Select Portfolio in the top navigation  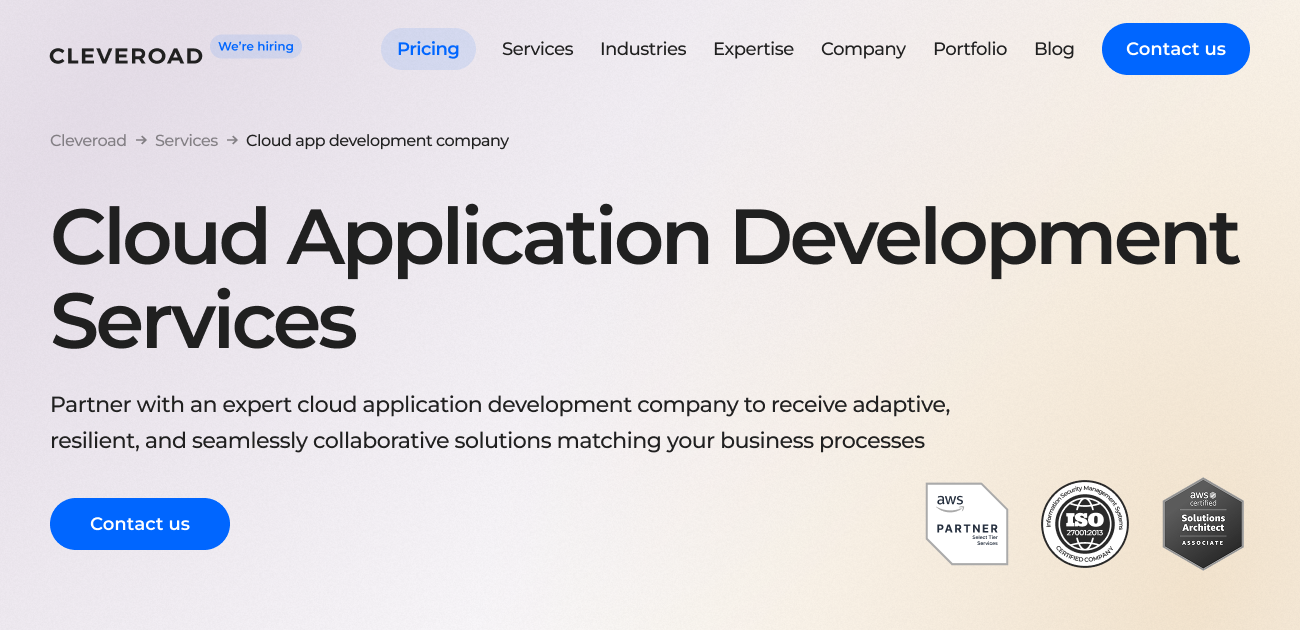point(969,49)
